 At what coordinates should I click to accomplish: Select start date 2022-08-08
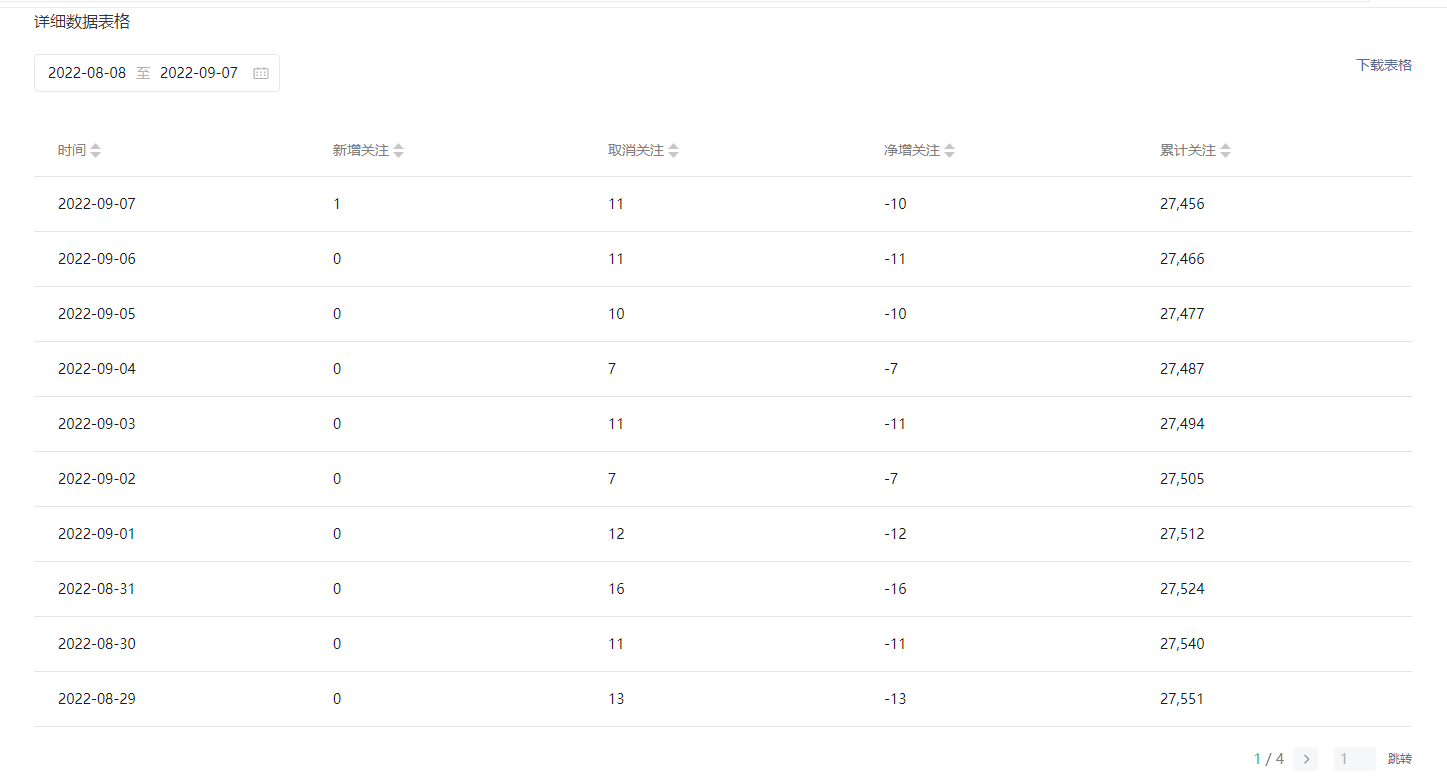coord(87,73)
